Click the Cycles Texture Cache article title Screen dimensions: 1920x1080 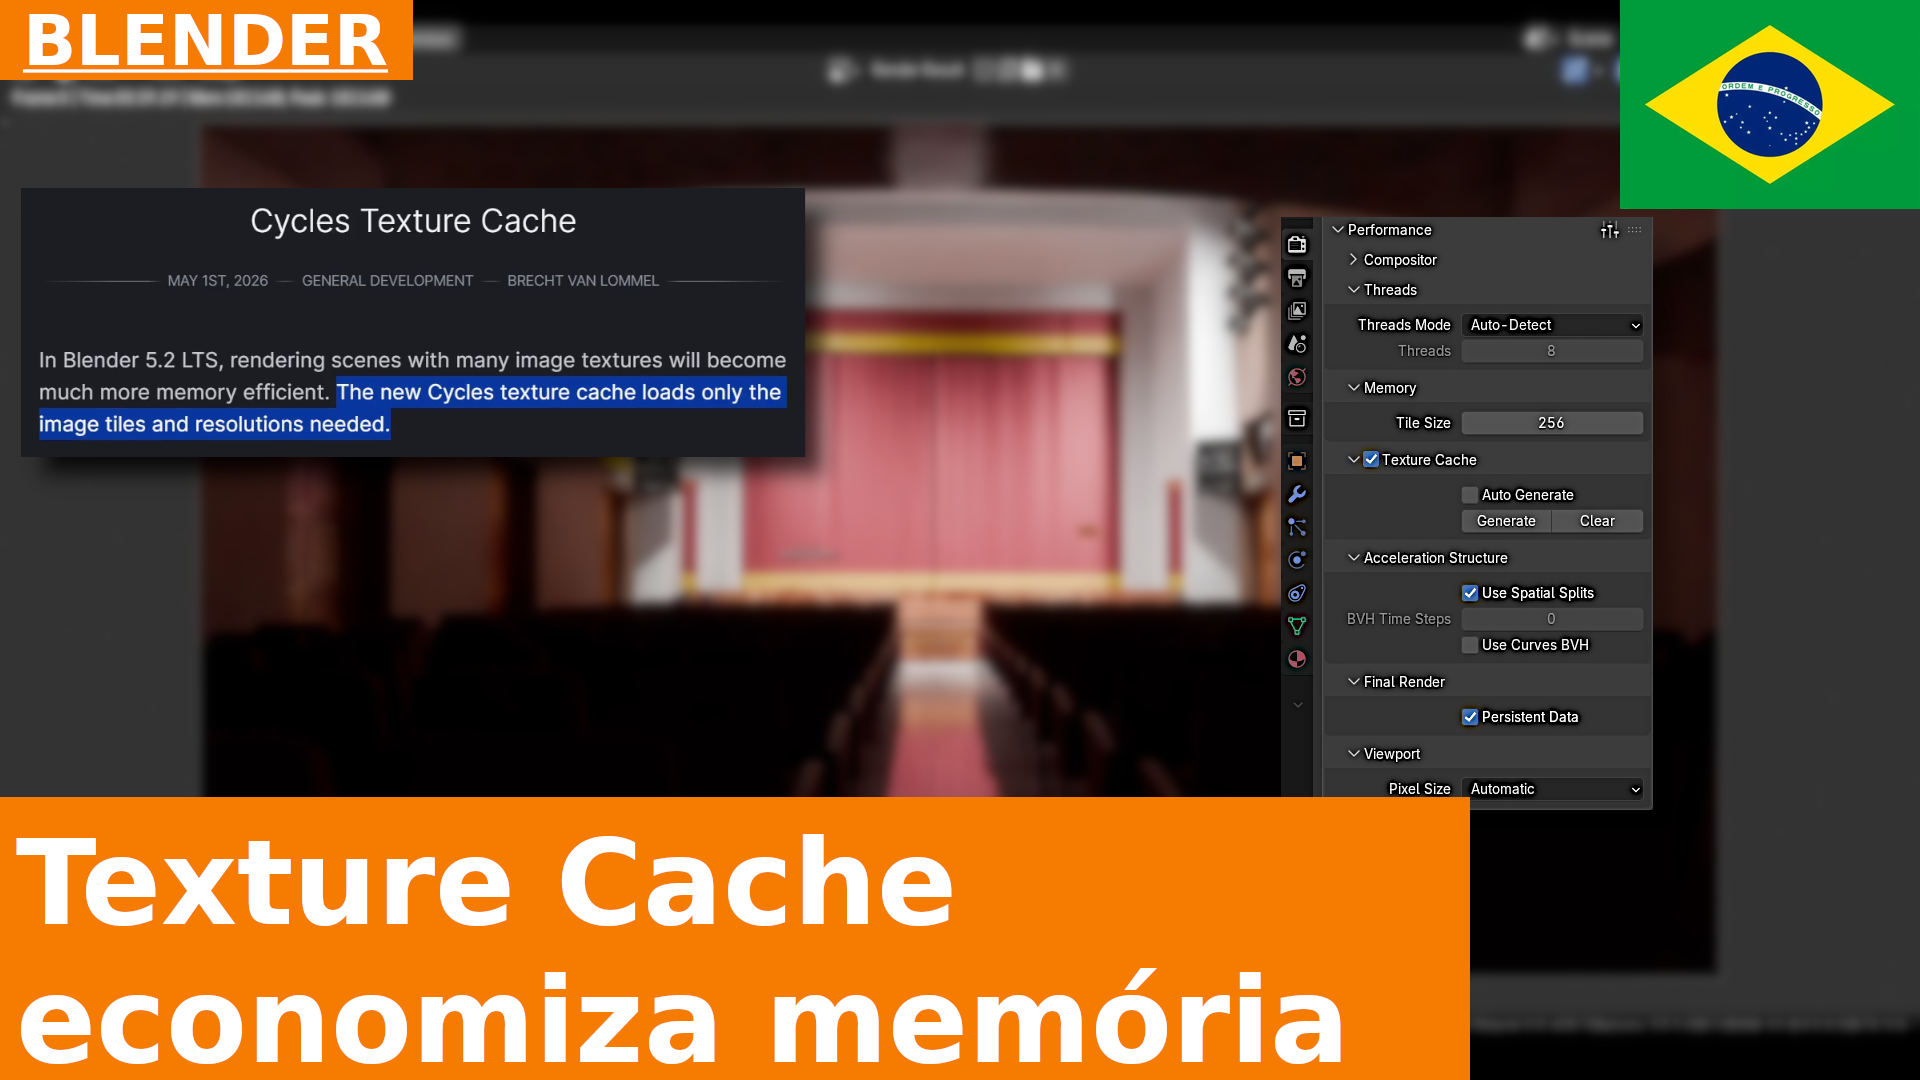tap(413, 221)
